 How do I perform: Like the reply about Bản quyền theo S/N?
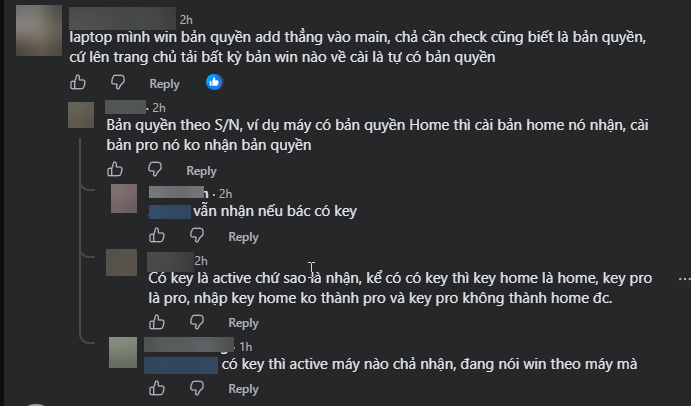[115, 170]
